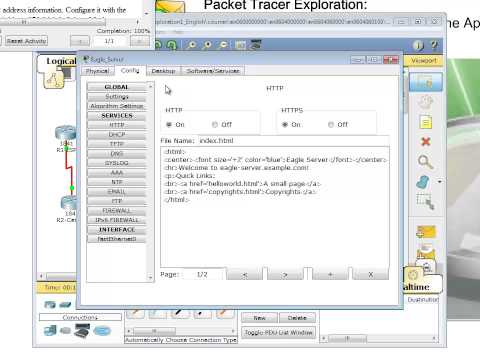Choose the WAN Emulation cloud category icon
The image size is (480, 360).
tap(102, 331)
